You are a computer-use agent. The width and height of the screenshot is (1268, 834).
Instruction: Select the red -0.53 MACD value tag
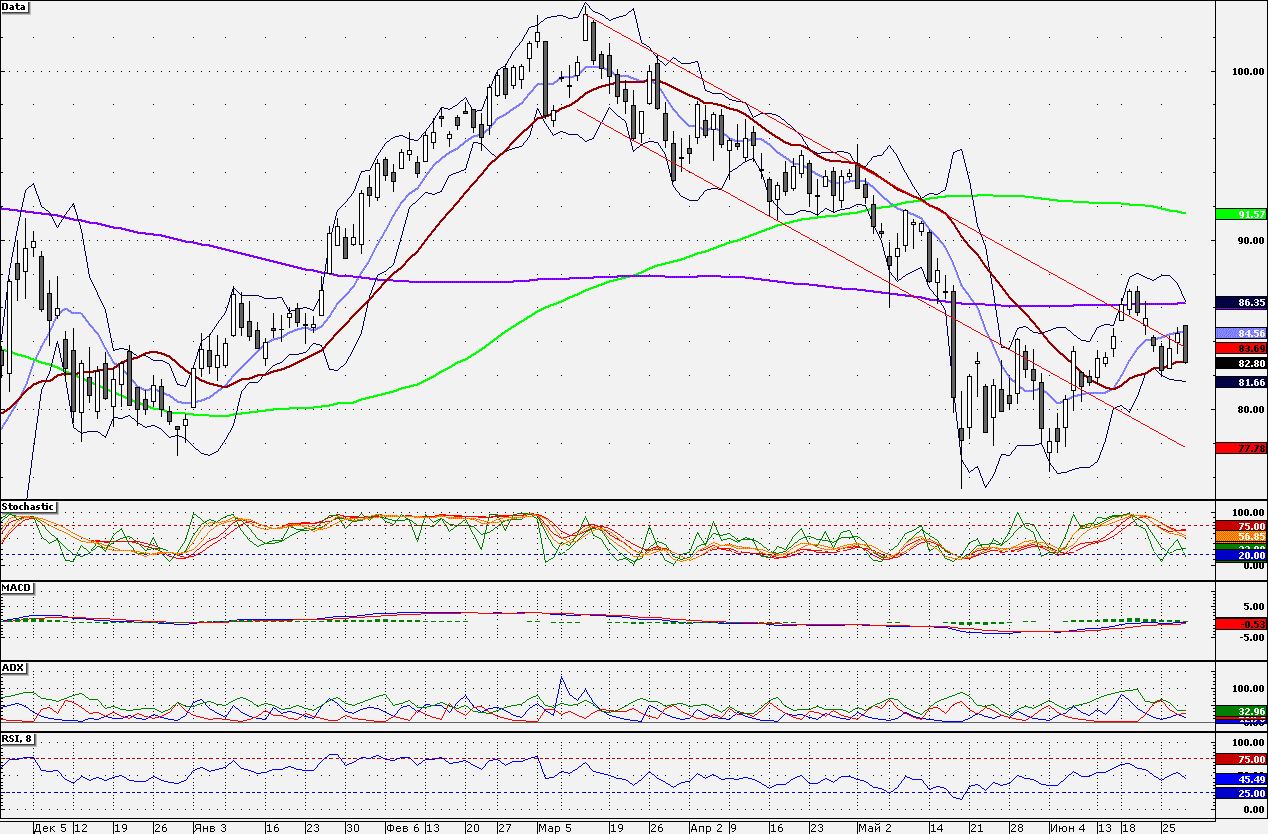(1240, 624)
